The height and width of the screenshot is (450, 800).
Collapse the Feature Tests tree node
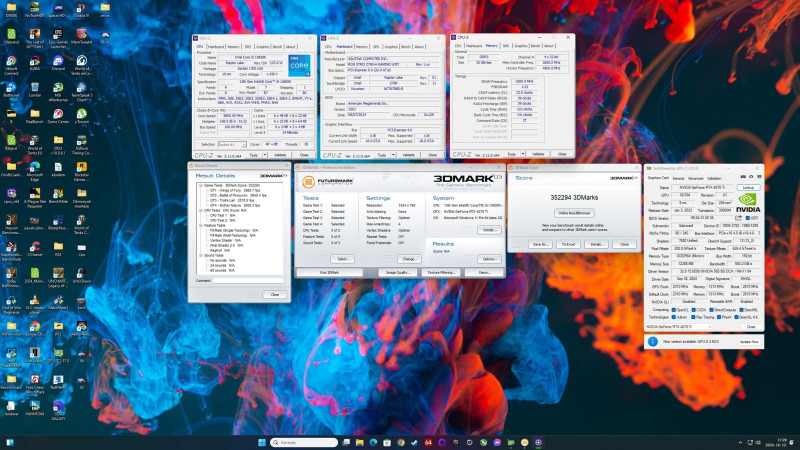pyautogui.click(x=201, y=225)
